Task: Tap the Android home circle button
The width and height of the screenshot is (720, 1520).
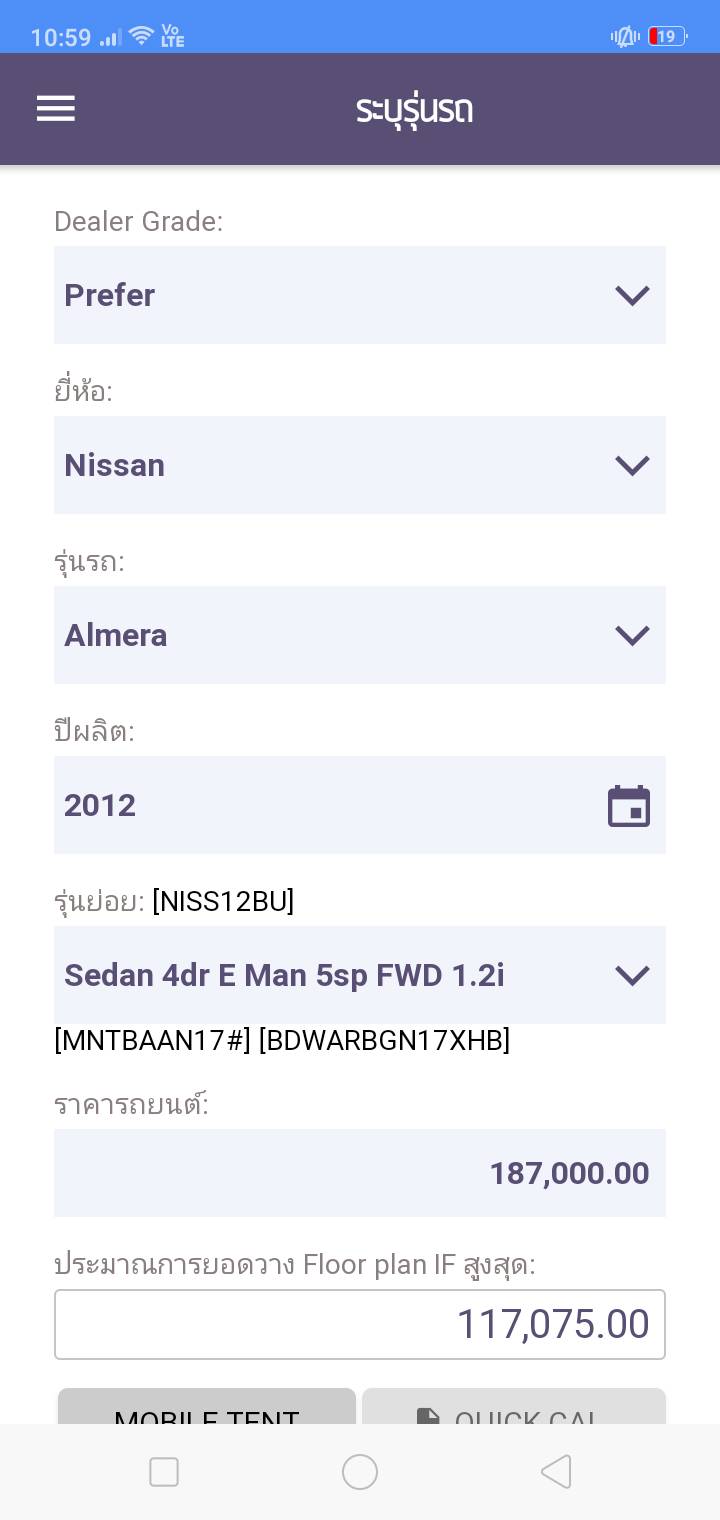Action: click(360, 1472)
